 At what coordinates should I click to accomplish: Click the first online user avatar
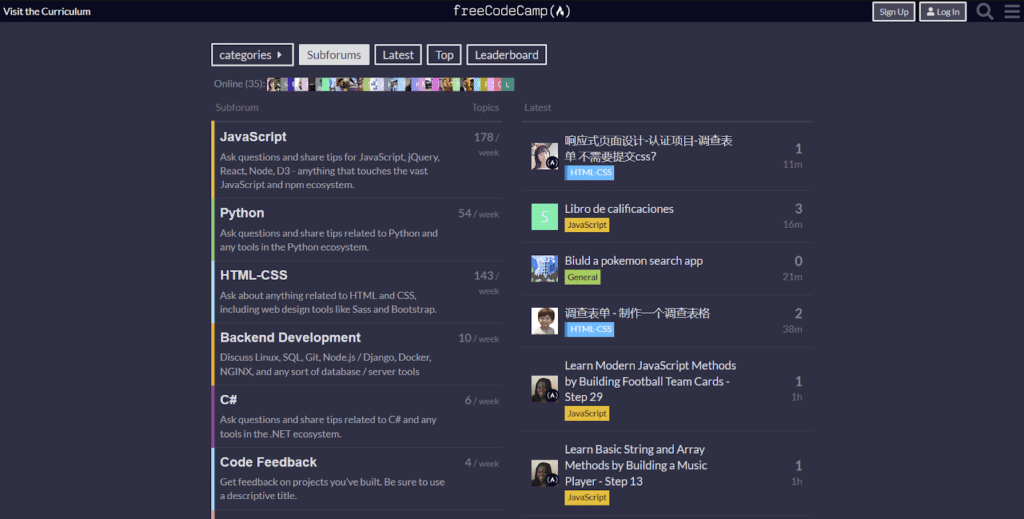coord(274,84)
